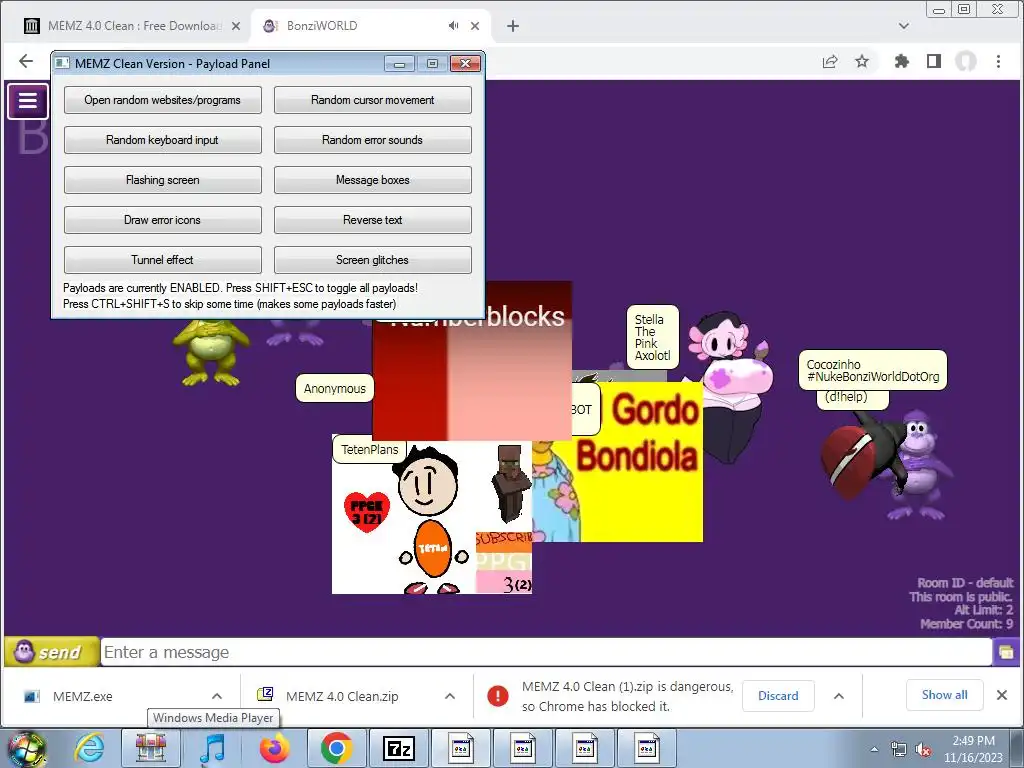Close the BonziWORLD tab

(x=475, y=26)
